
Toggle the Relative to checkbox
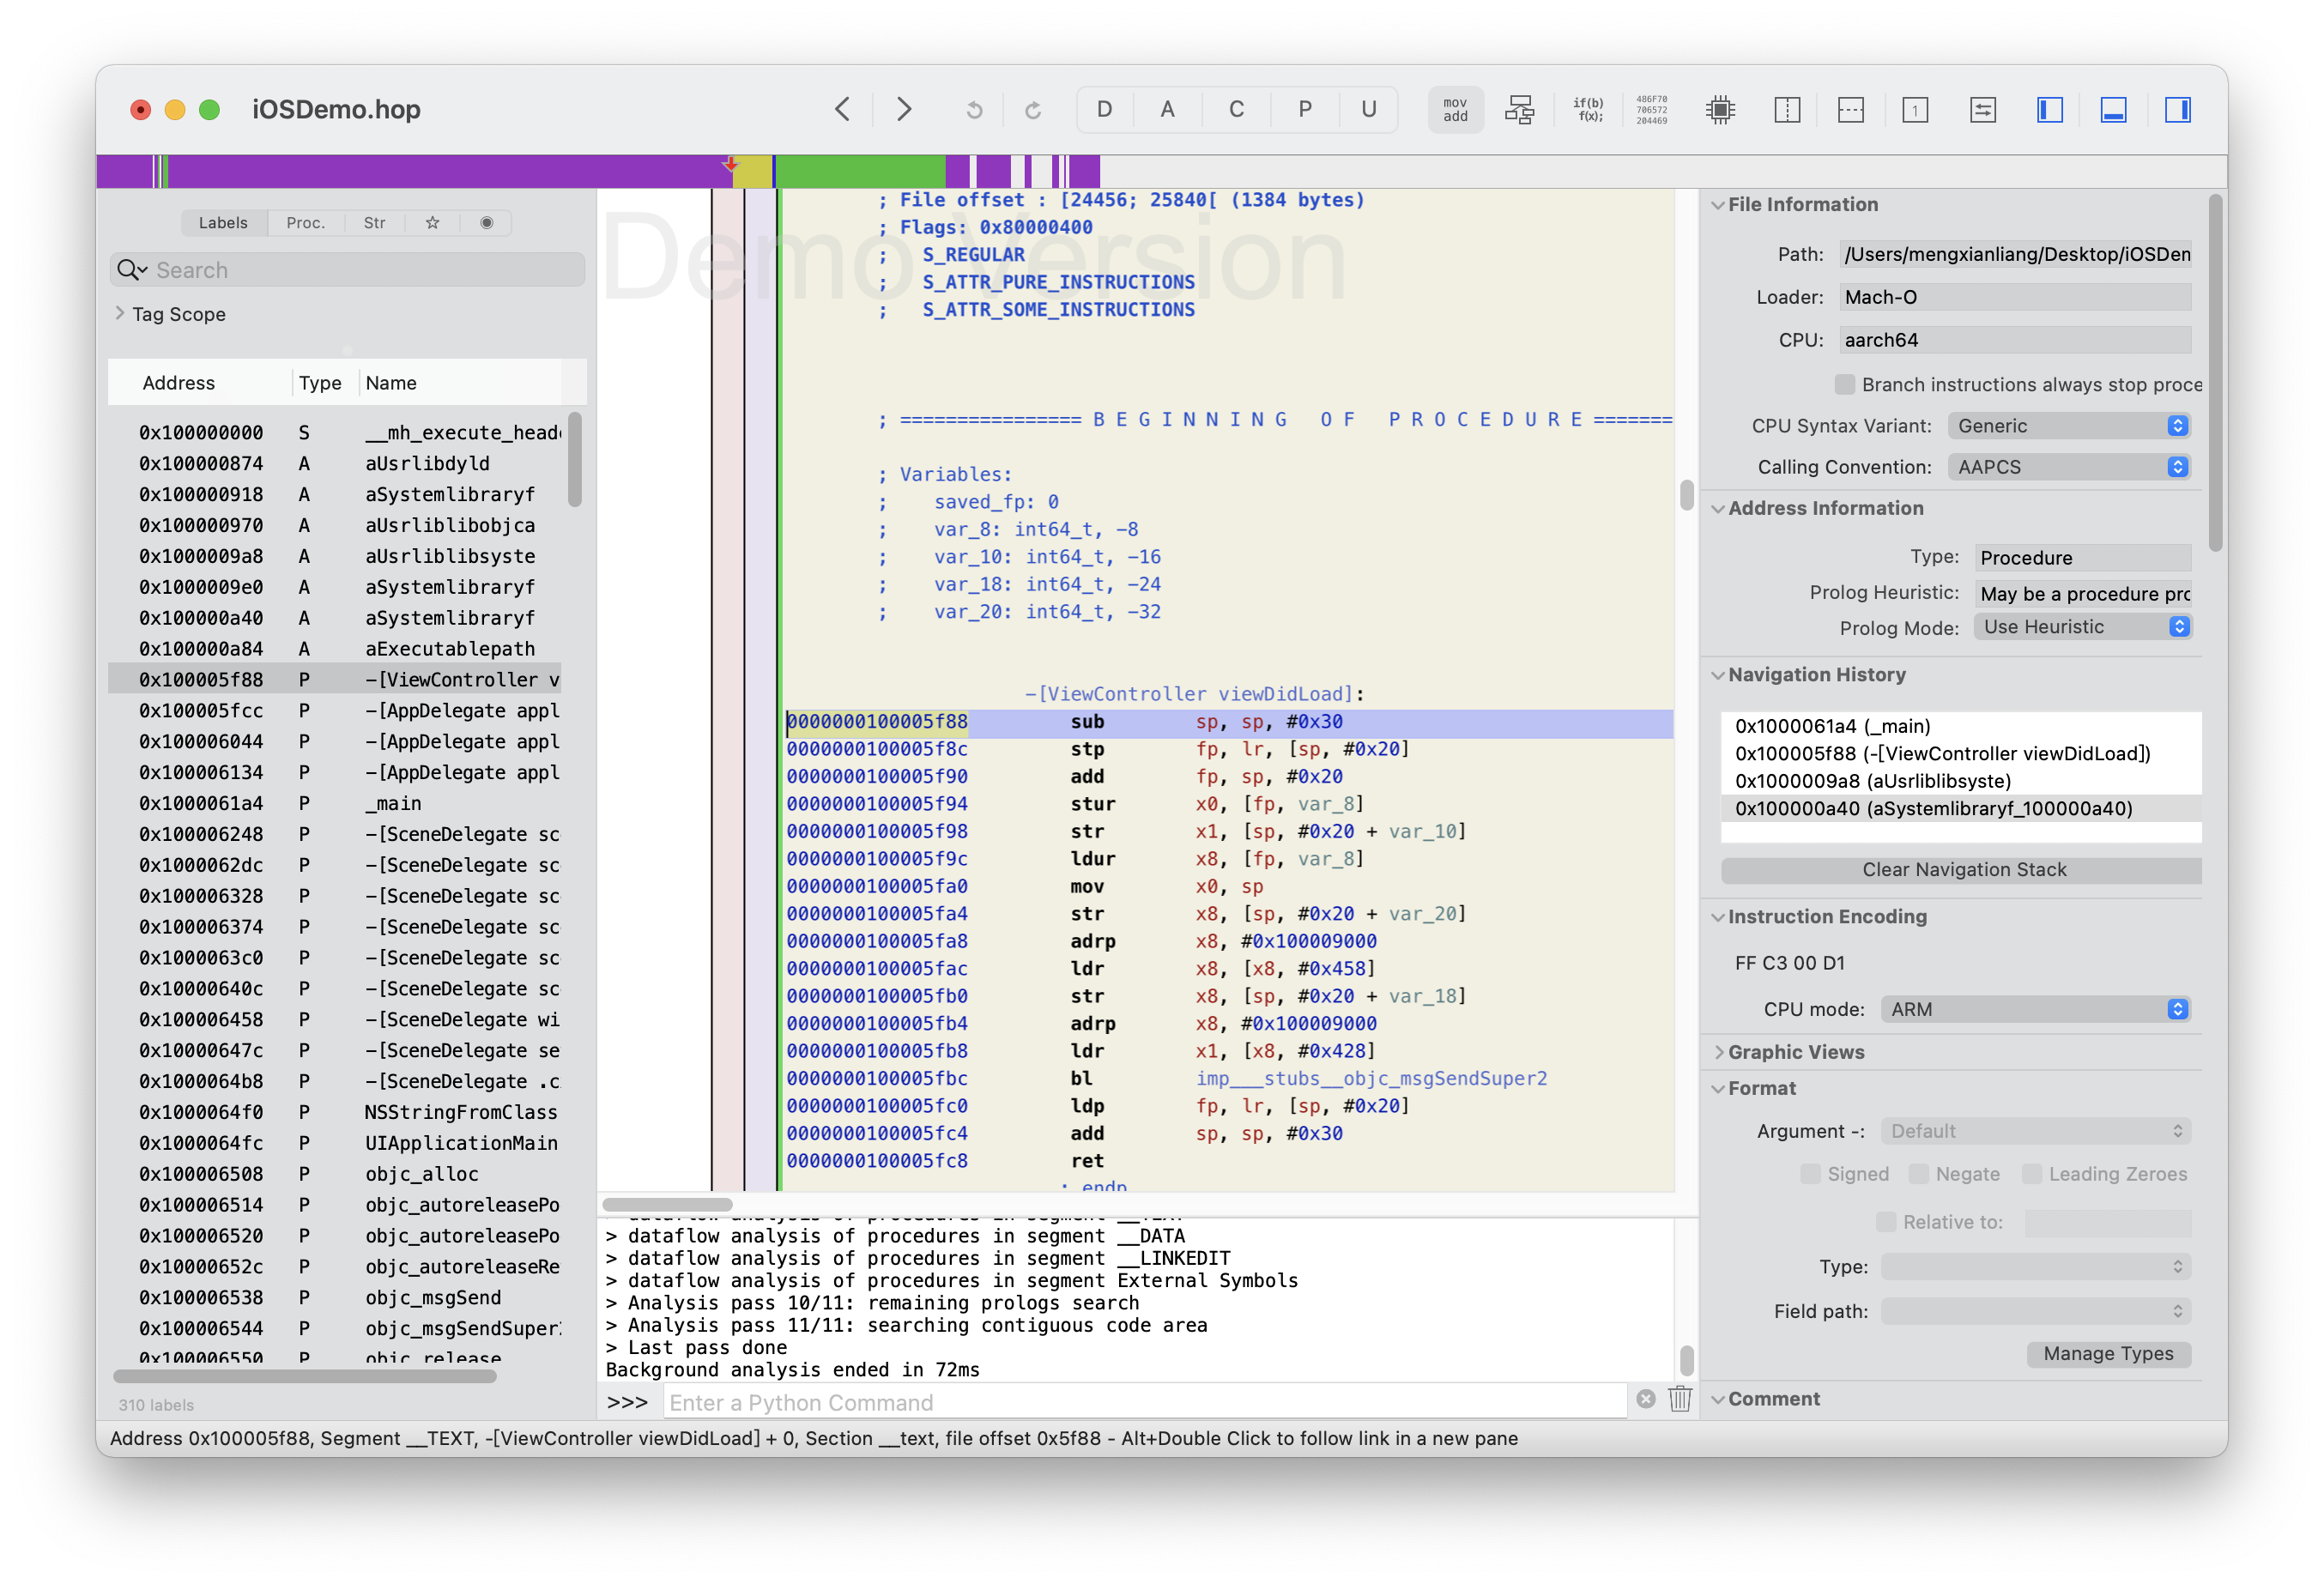click(x=1885, y=1222)
